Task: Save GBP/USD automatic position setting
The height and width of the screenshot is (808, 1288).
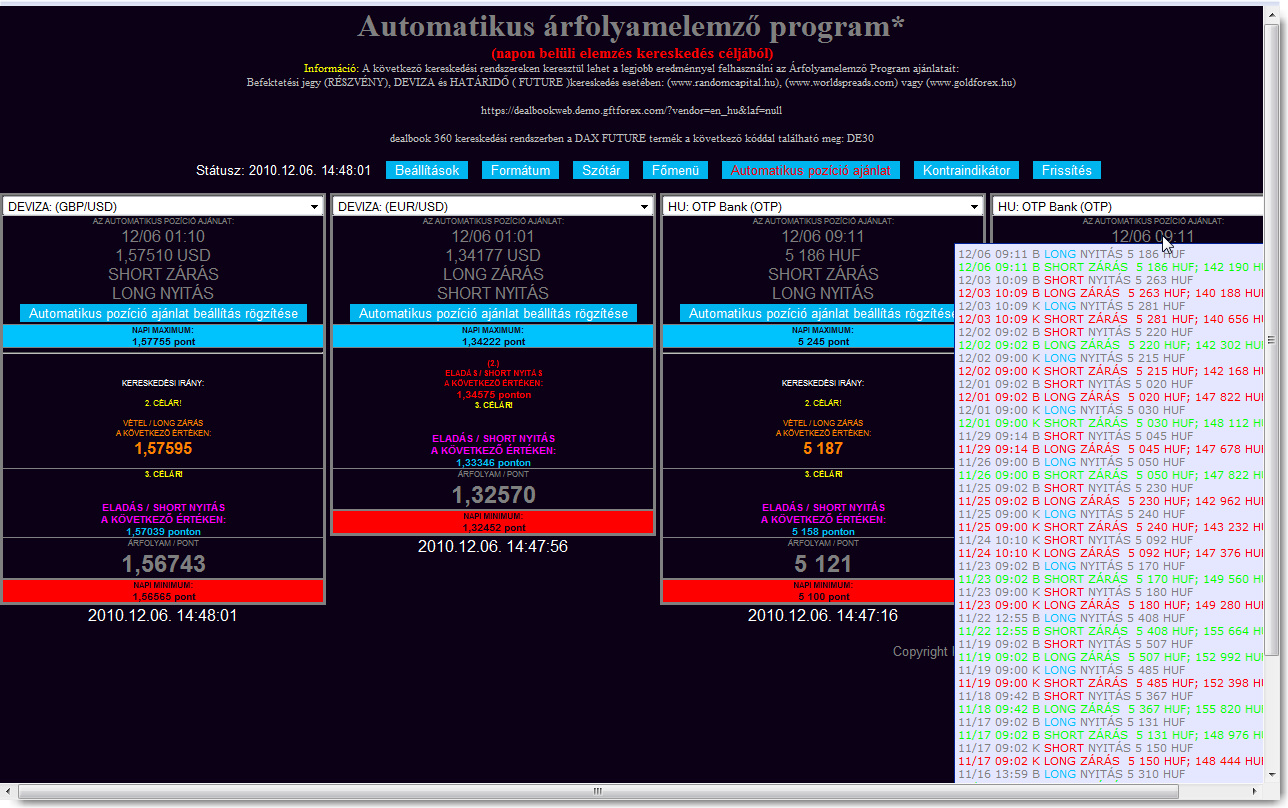Action: click(x=163, y=313)
